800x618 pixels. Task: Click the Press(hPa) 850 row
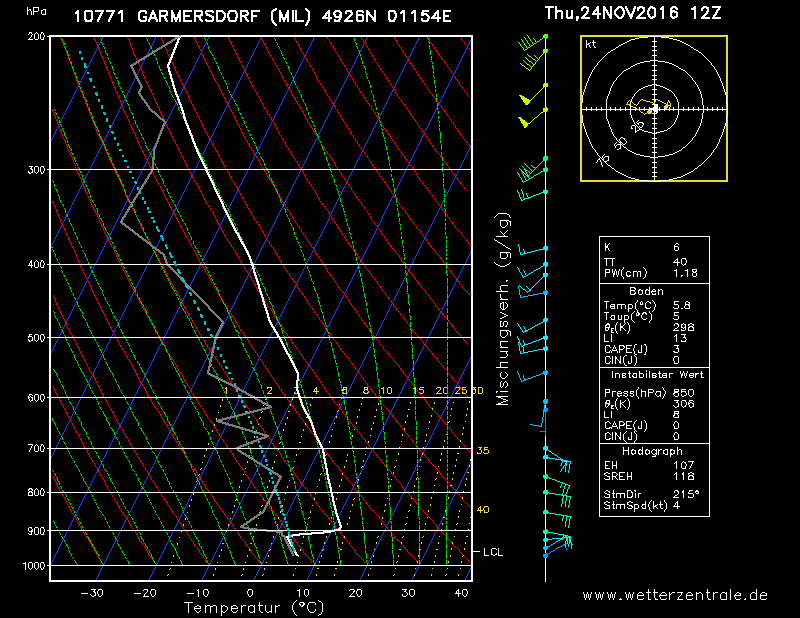654,393
